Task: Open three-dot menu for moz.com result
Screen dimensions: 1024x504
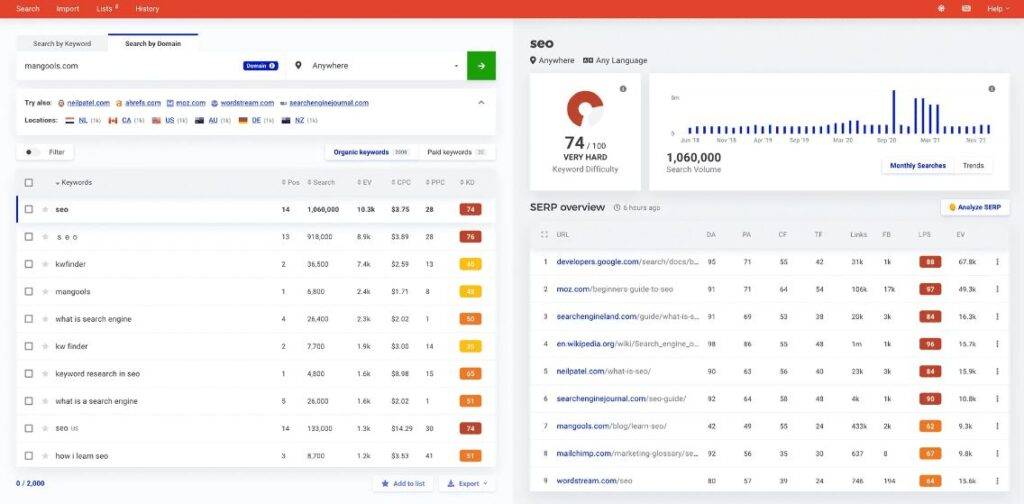Action: click(x=996, y=289)
